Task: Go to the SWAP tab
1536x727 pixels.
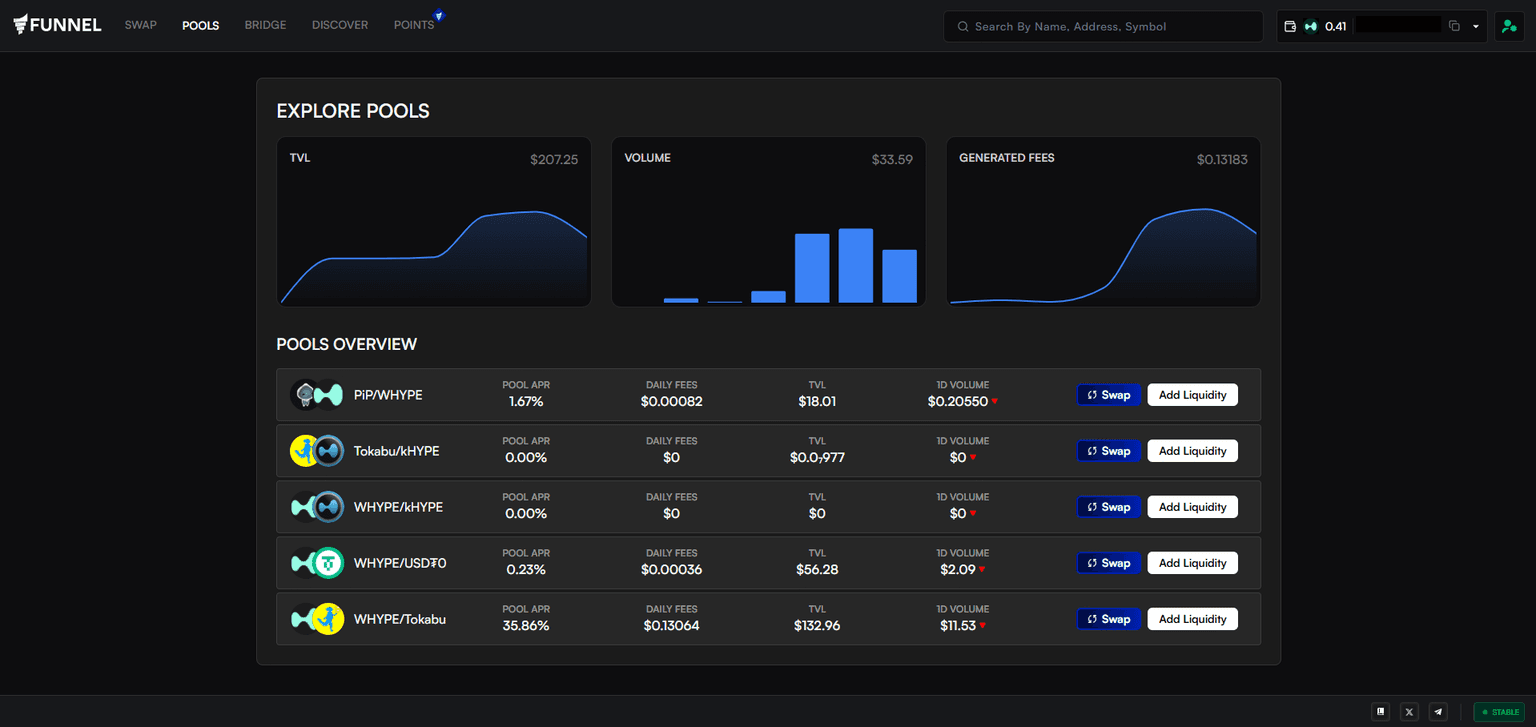Action: tap(140, 25)
